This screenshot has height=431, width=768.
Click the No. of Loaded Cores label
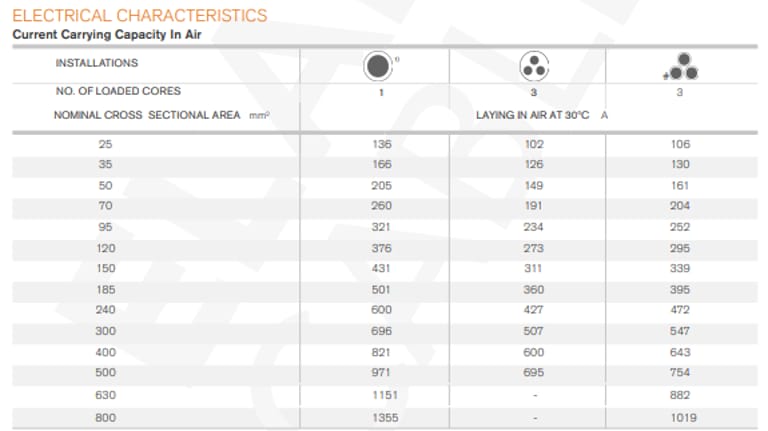118,91
